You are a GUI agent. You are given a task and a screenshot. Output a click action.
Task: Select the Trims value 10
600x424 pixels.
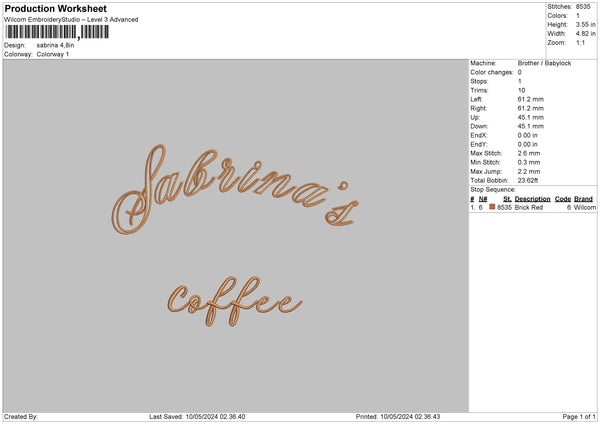tap(521, 90)
